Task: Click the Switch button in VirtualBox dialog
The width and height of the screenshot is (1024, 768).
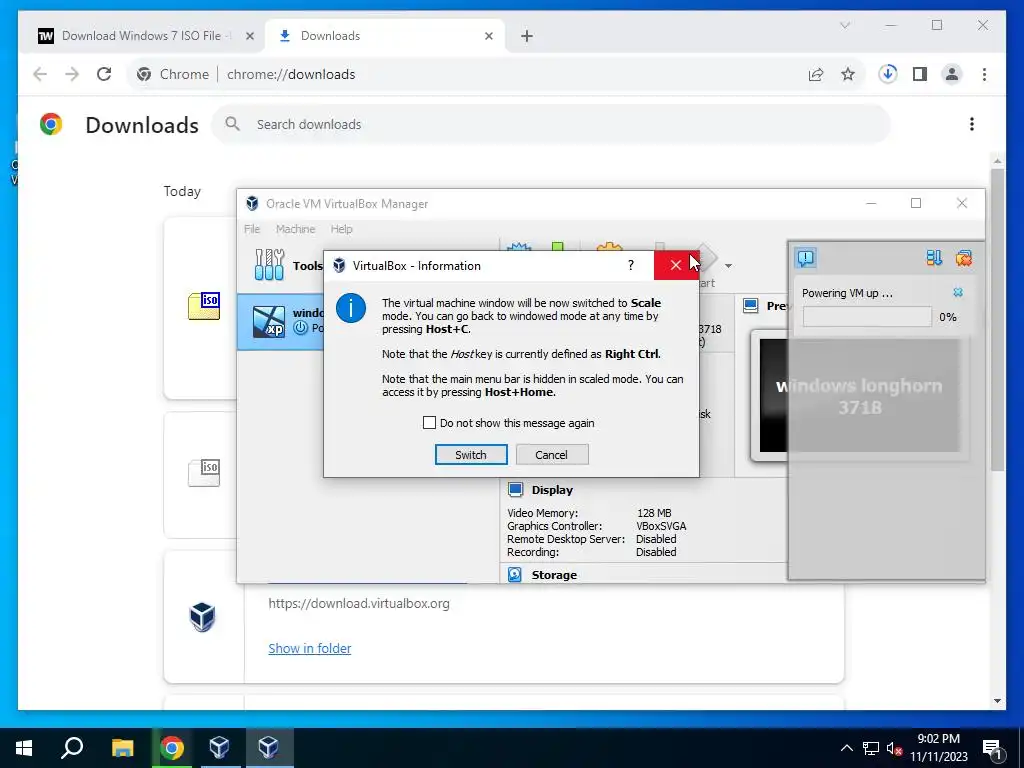Action: (x=471, y=455)
